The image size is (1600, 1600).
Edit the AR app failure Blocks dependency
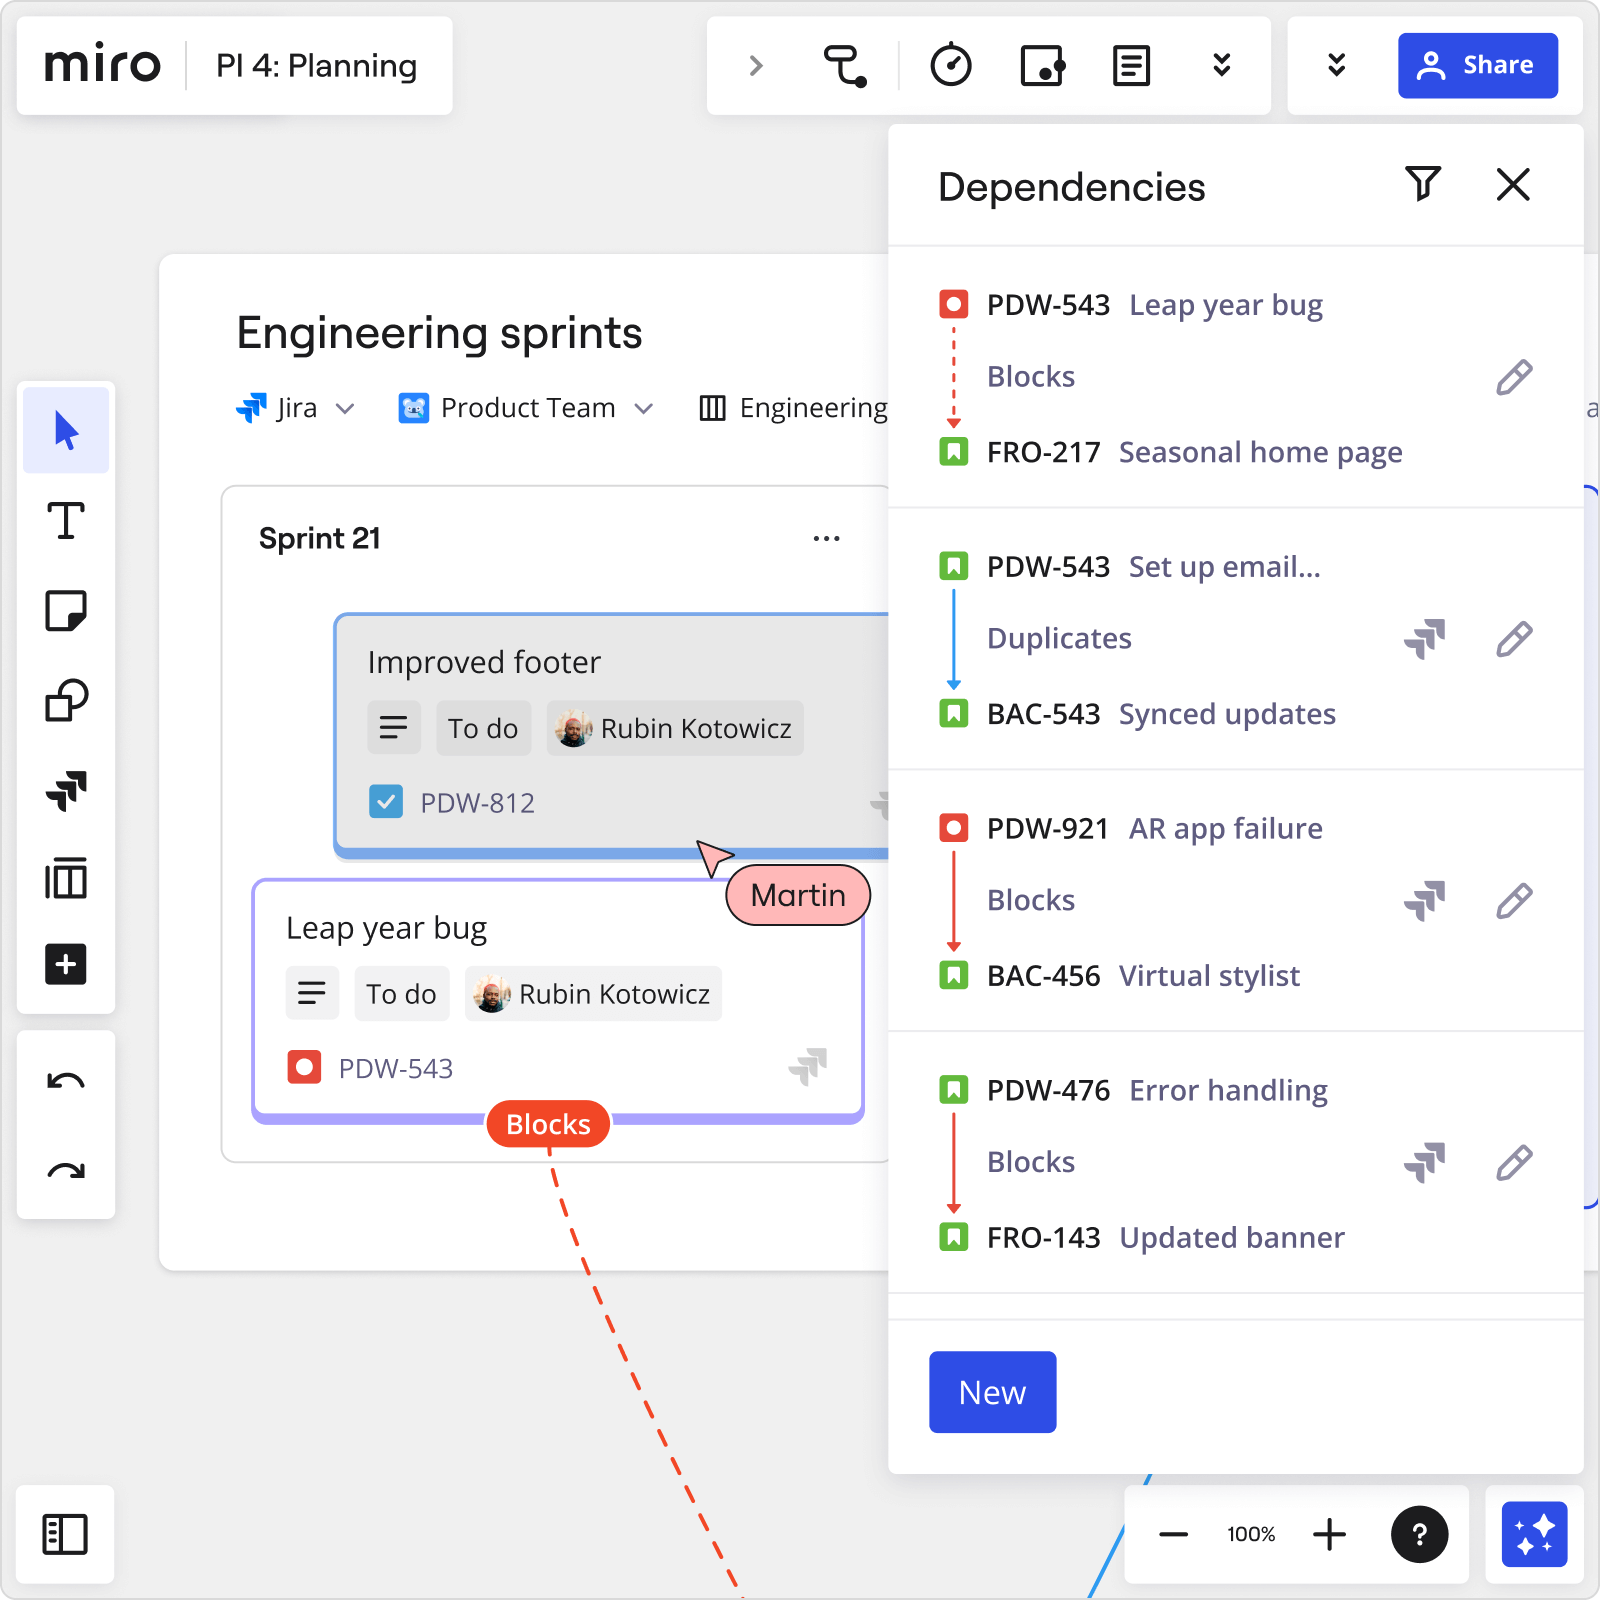click(x=1514, y=901)
